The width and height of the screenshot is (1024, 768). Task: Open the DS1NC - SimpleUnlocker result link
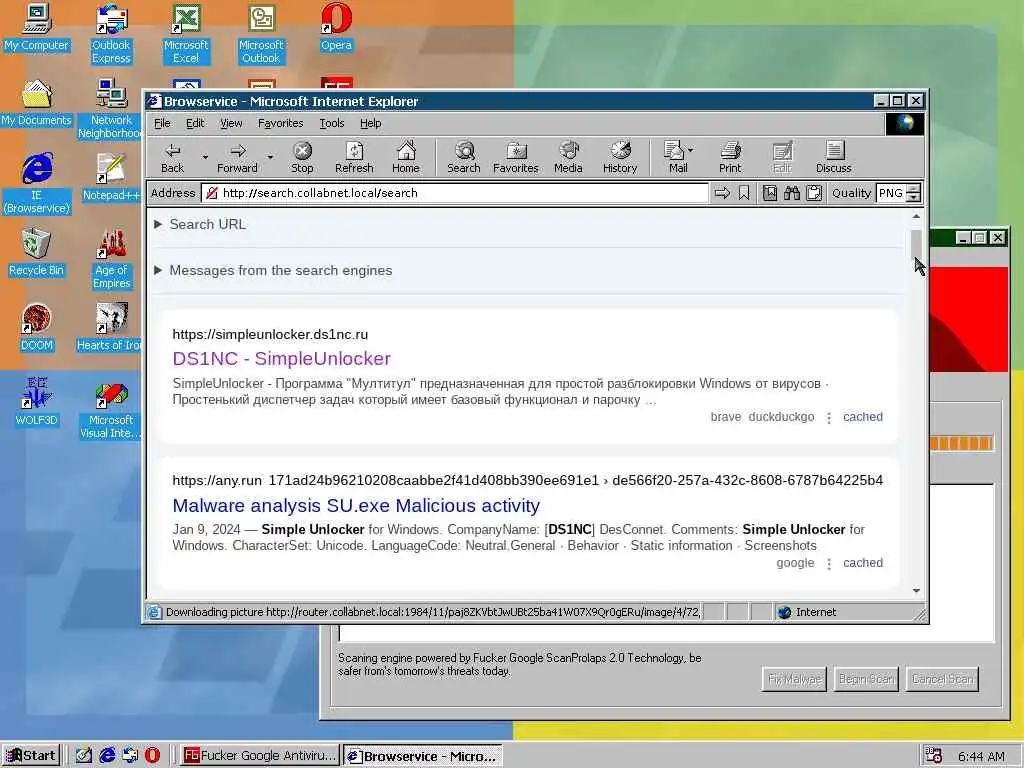point(281,359)
